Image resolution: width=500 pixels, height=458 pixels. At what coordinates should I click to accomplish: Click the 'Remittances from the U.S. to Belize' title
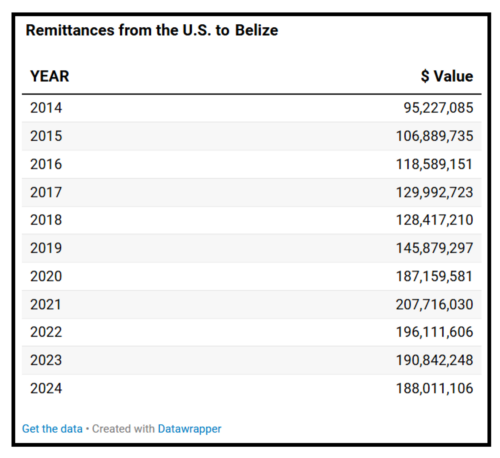click(x=152, y=30)
